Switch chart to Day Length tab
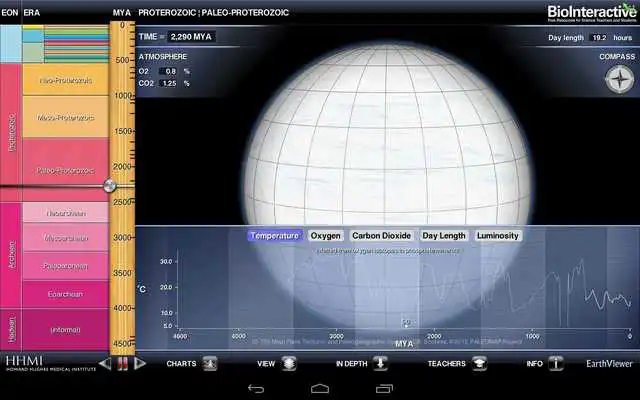This screenshot has width=640, height=400. (444, 236)
